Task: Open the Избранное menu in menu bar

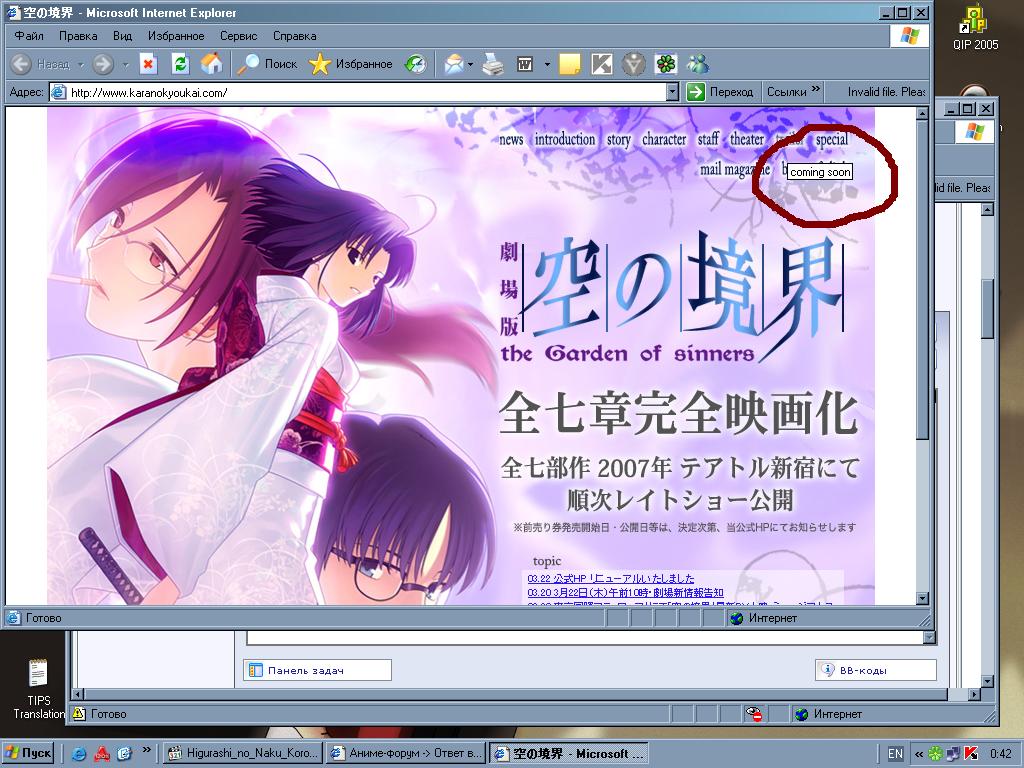Action: [x=176, y=36]
